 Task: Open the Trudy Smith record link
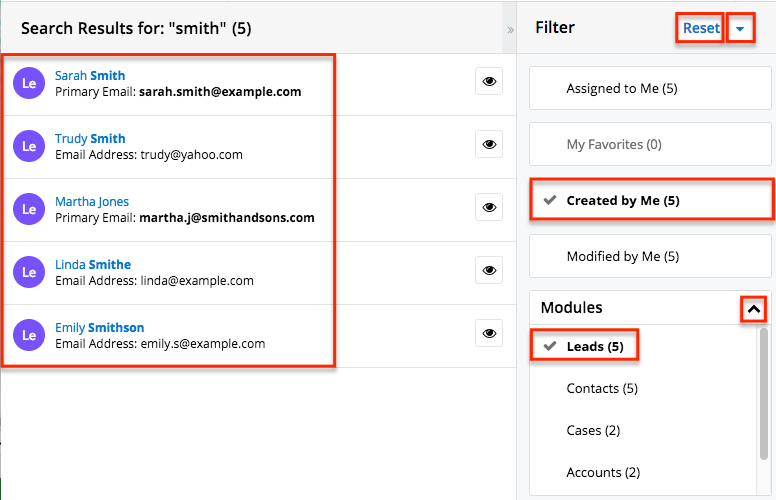tap(90, 138)
